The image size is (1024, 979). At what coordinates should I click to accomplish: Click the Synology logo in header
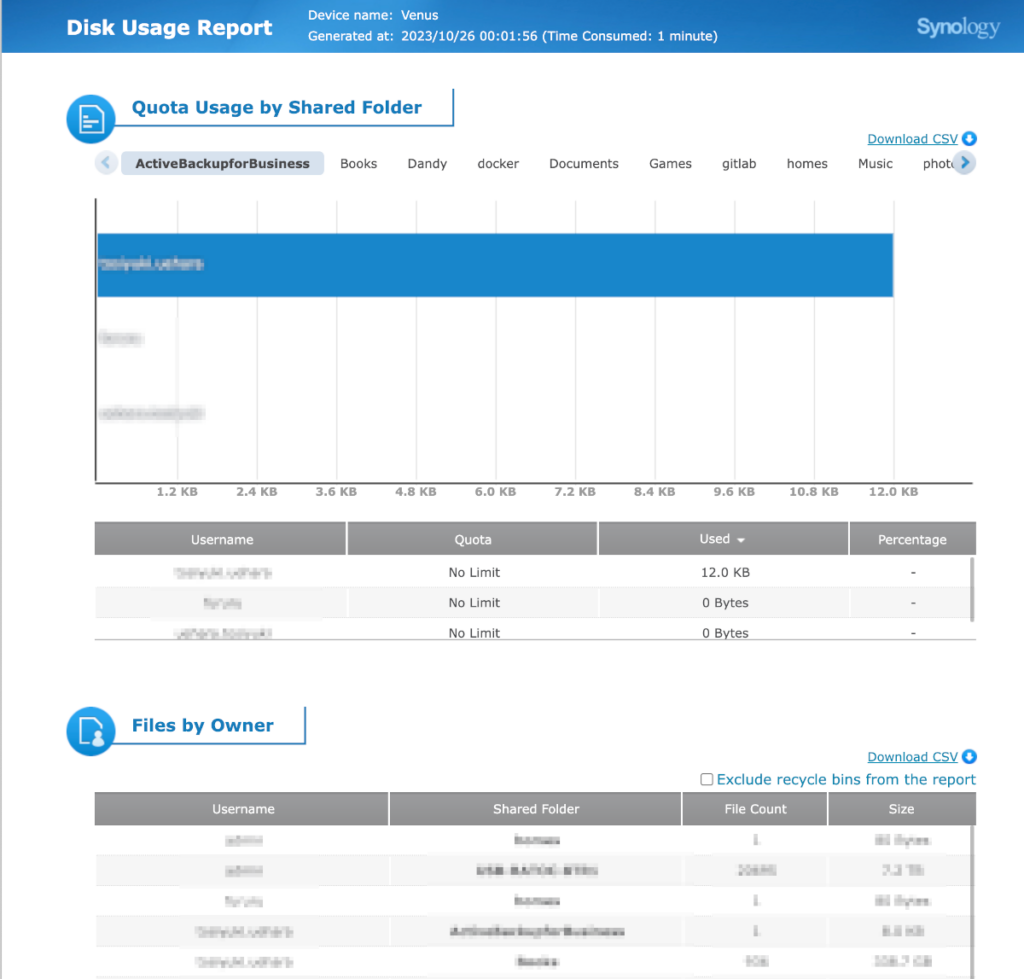click(958, 27)
